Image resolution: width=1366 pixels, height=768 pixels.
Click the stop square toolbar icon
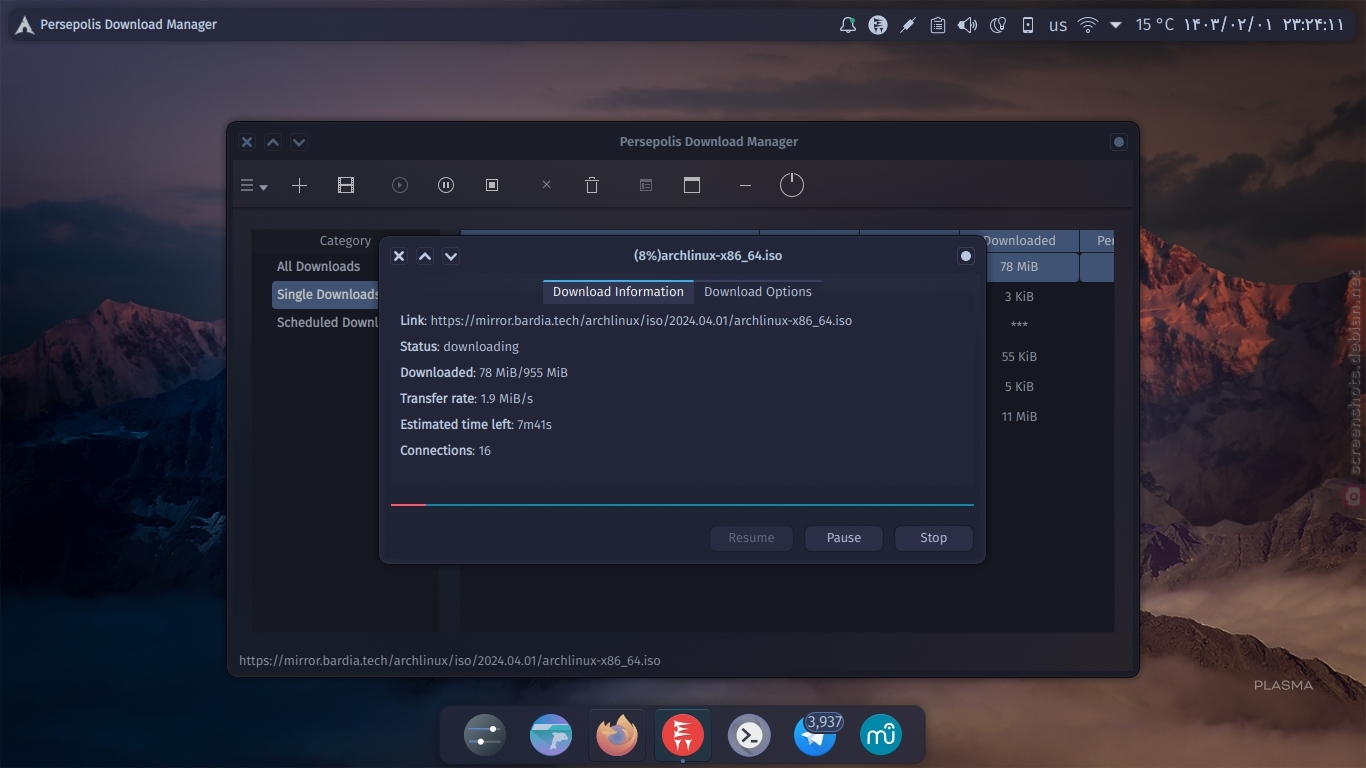492,185
